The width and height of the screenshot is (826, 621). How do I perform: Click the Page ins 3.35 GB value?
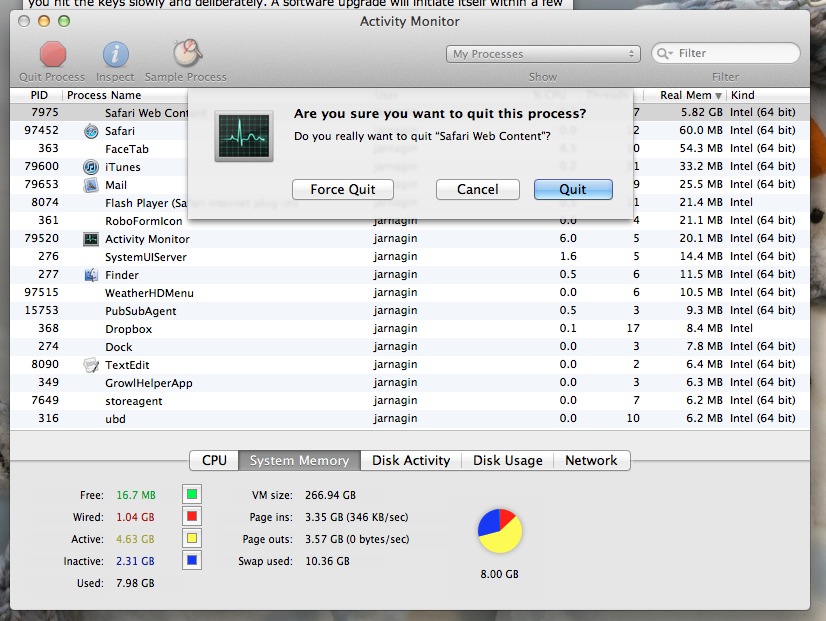(x=357, y=518)
